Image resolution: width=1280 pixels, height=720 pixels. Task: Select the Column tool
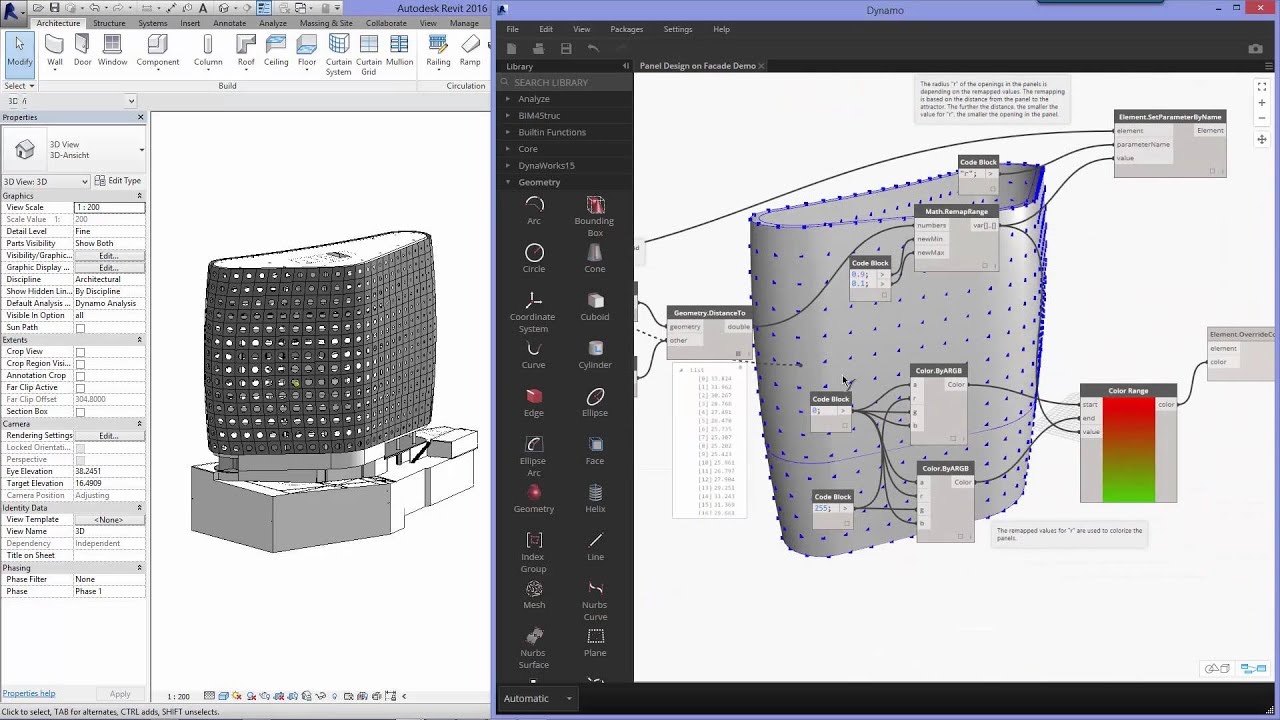click(x=208, y=51)
